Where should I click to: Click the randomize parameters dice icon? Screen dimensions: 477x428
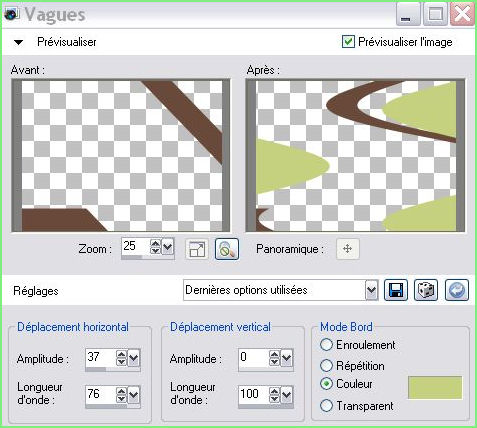pyautogui.click(x=426, y=290)
